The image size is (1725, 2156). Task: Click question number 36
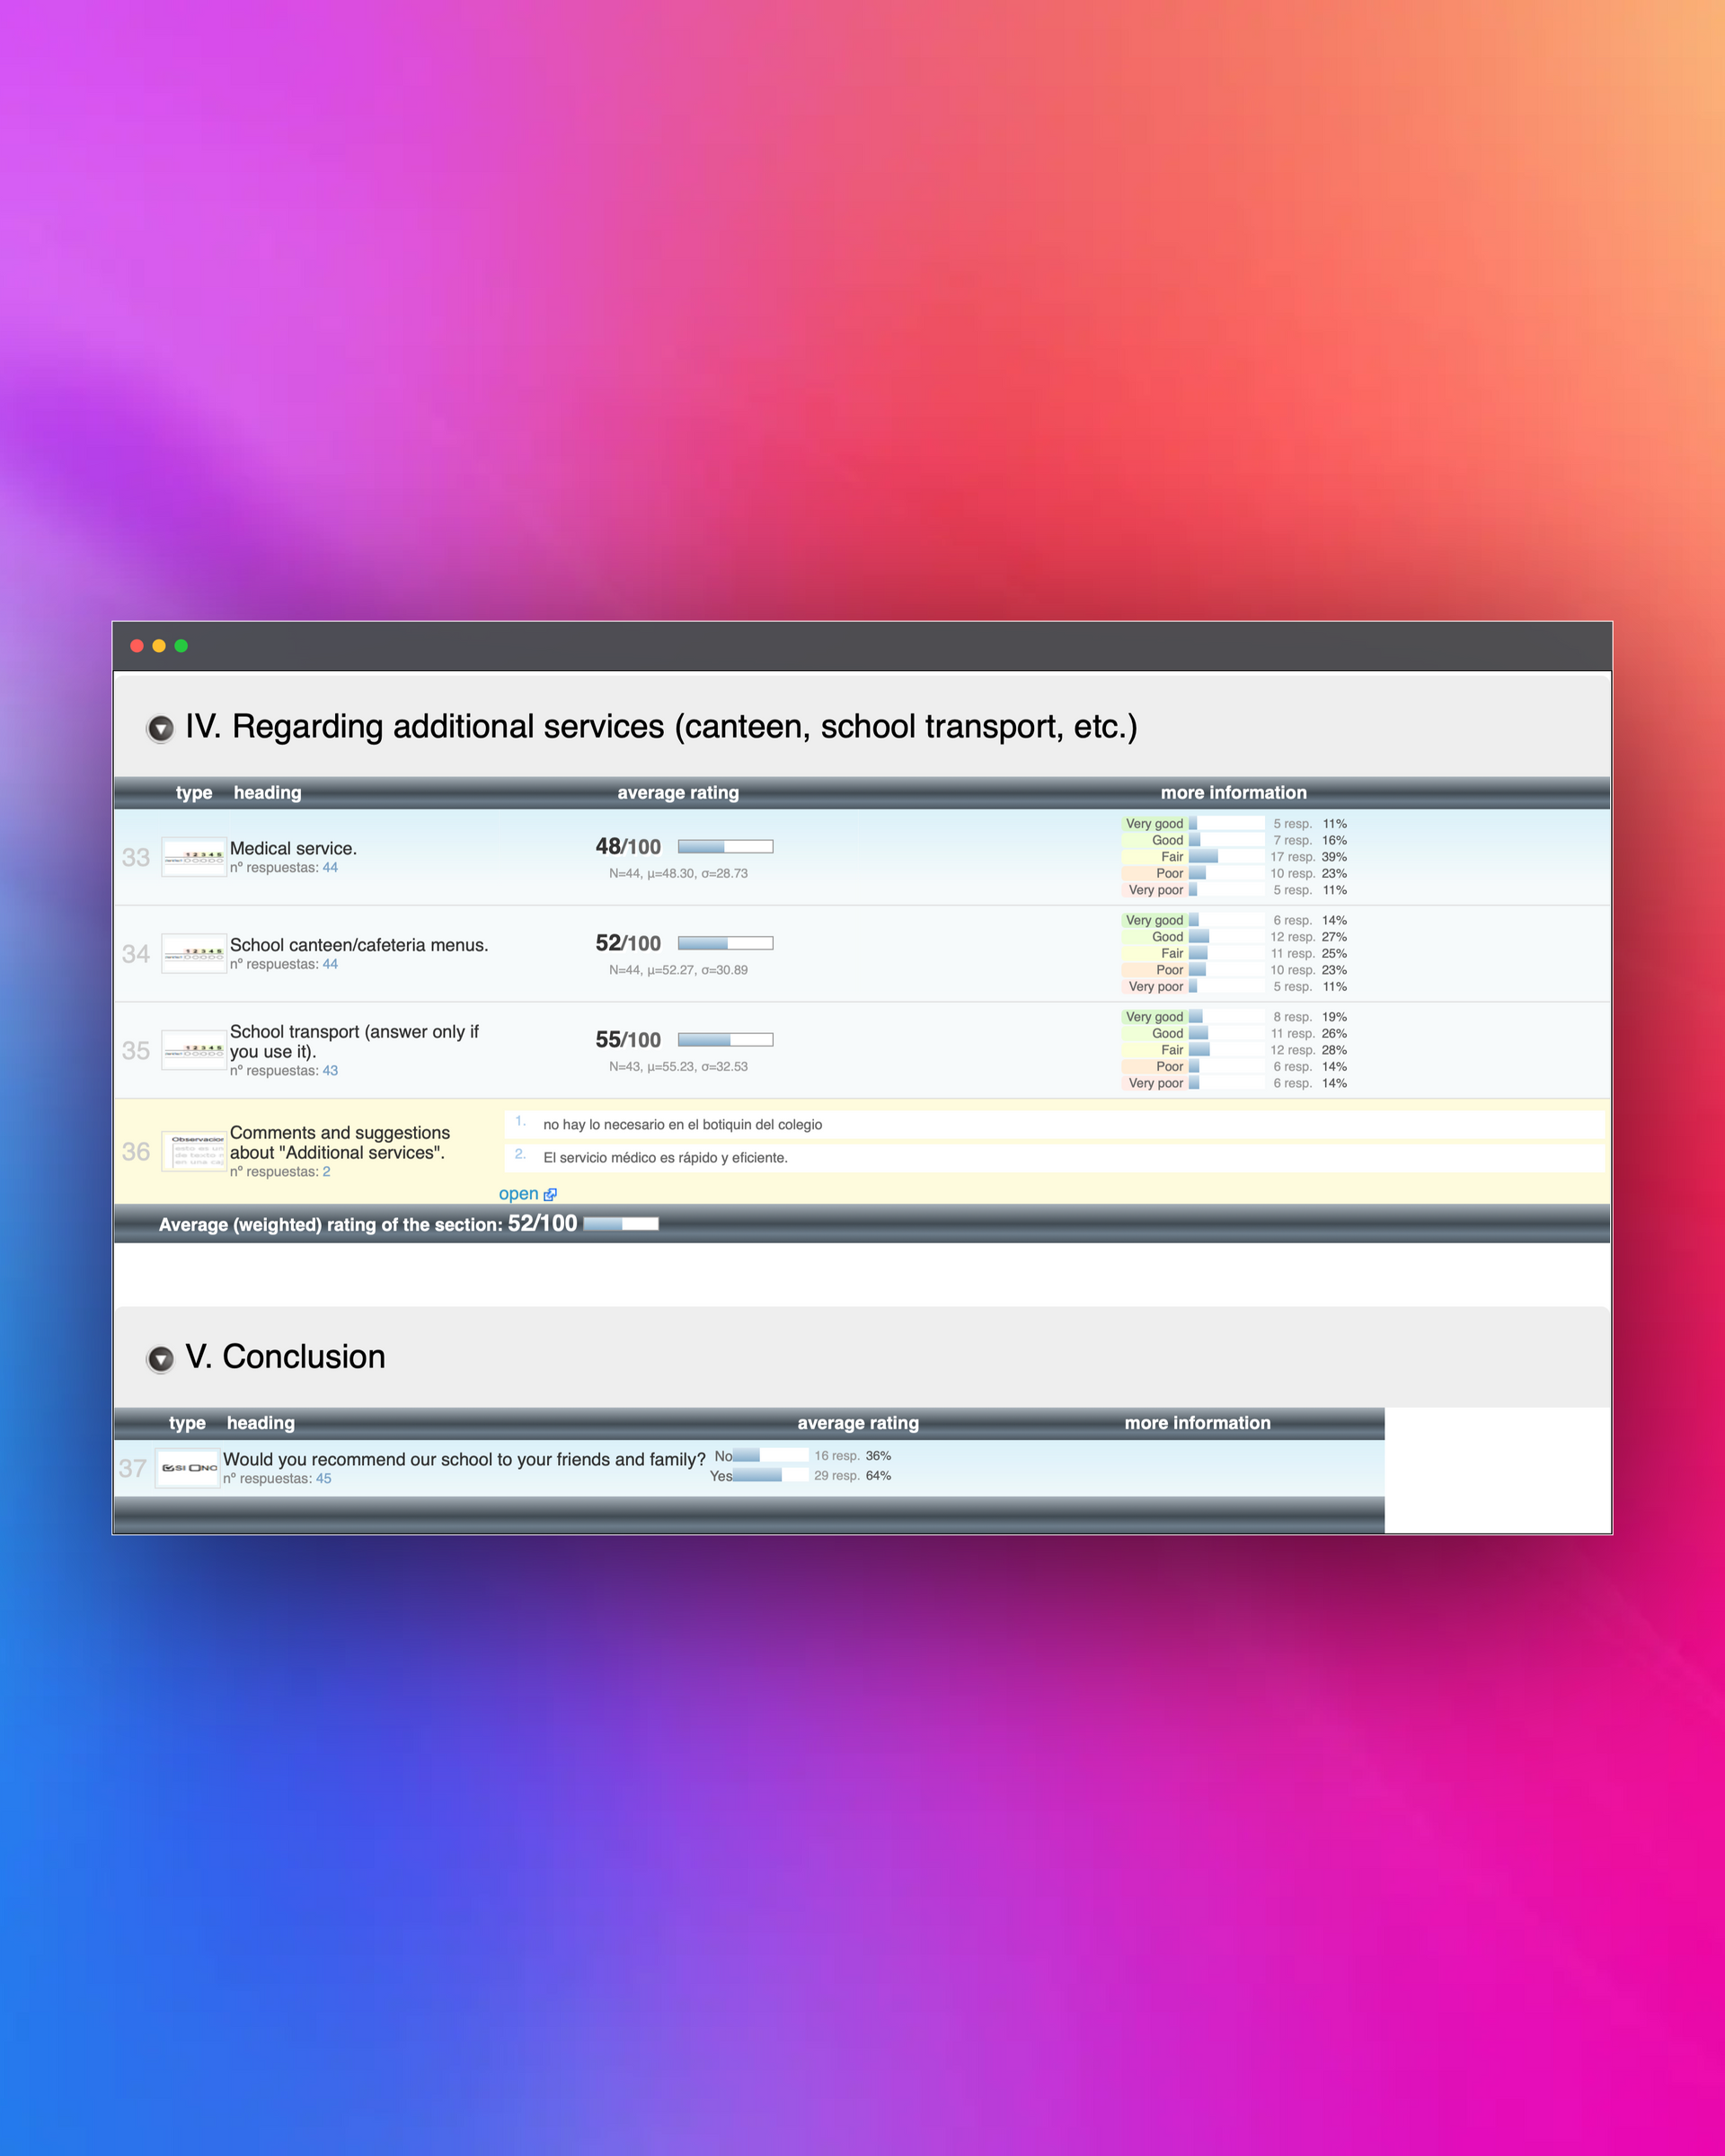[x=136, y=1152]
